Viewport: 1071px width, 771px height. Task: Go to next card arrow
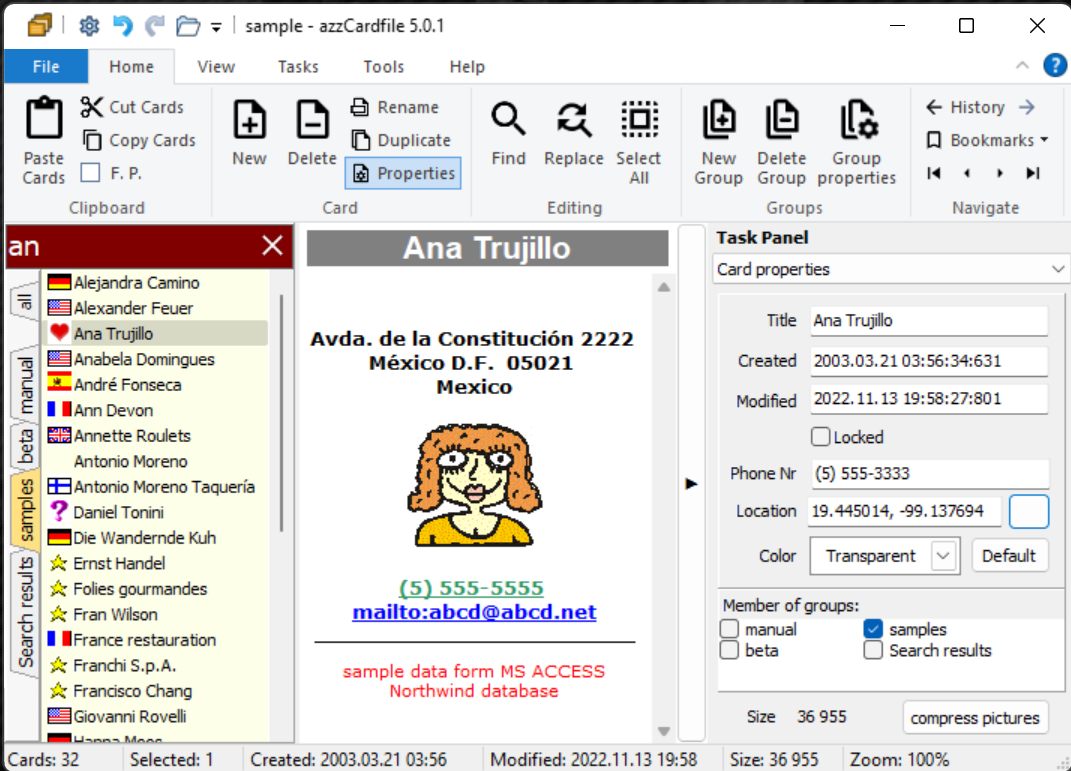[x=1000, y=173]
